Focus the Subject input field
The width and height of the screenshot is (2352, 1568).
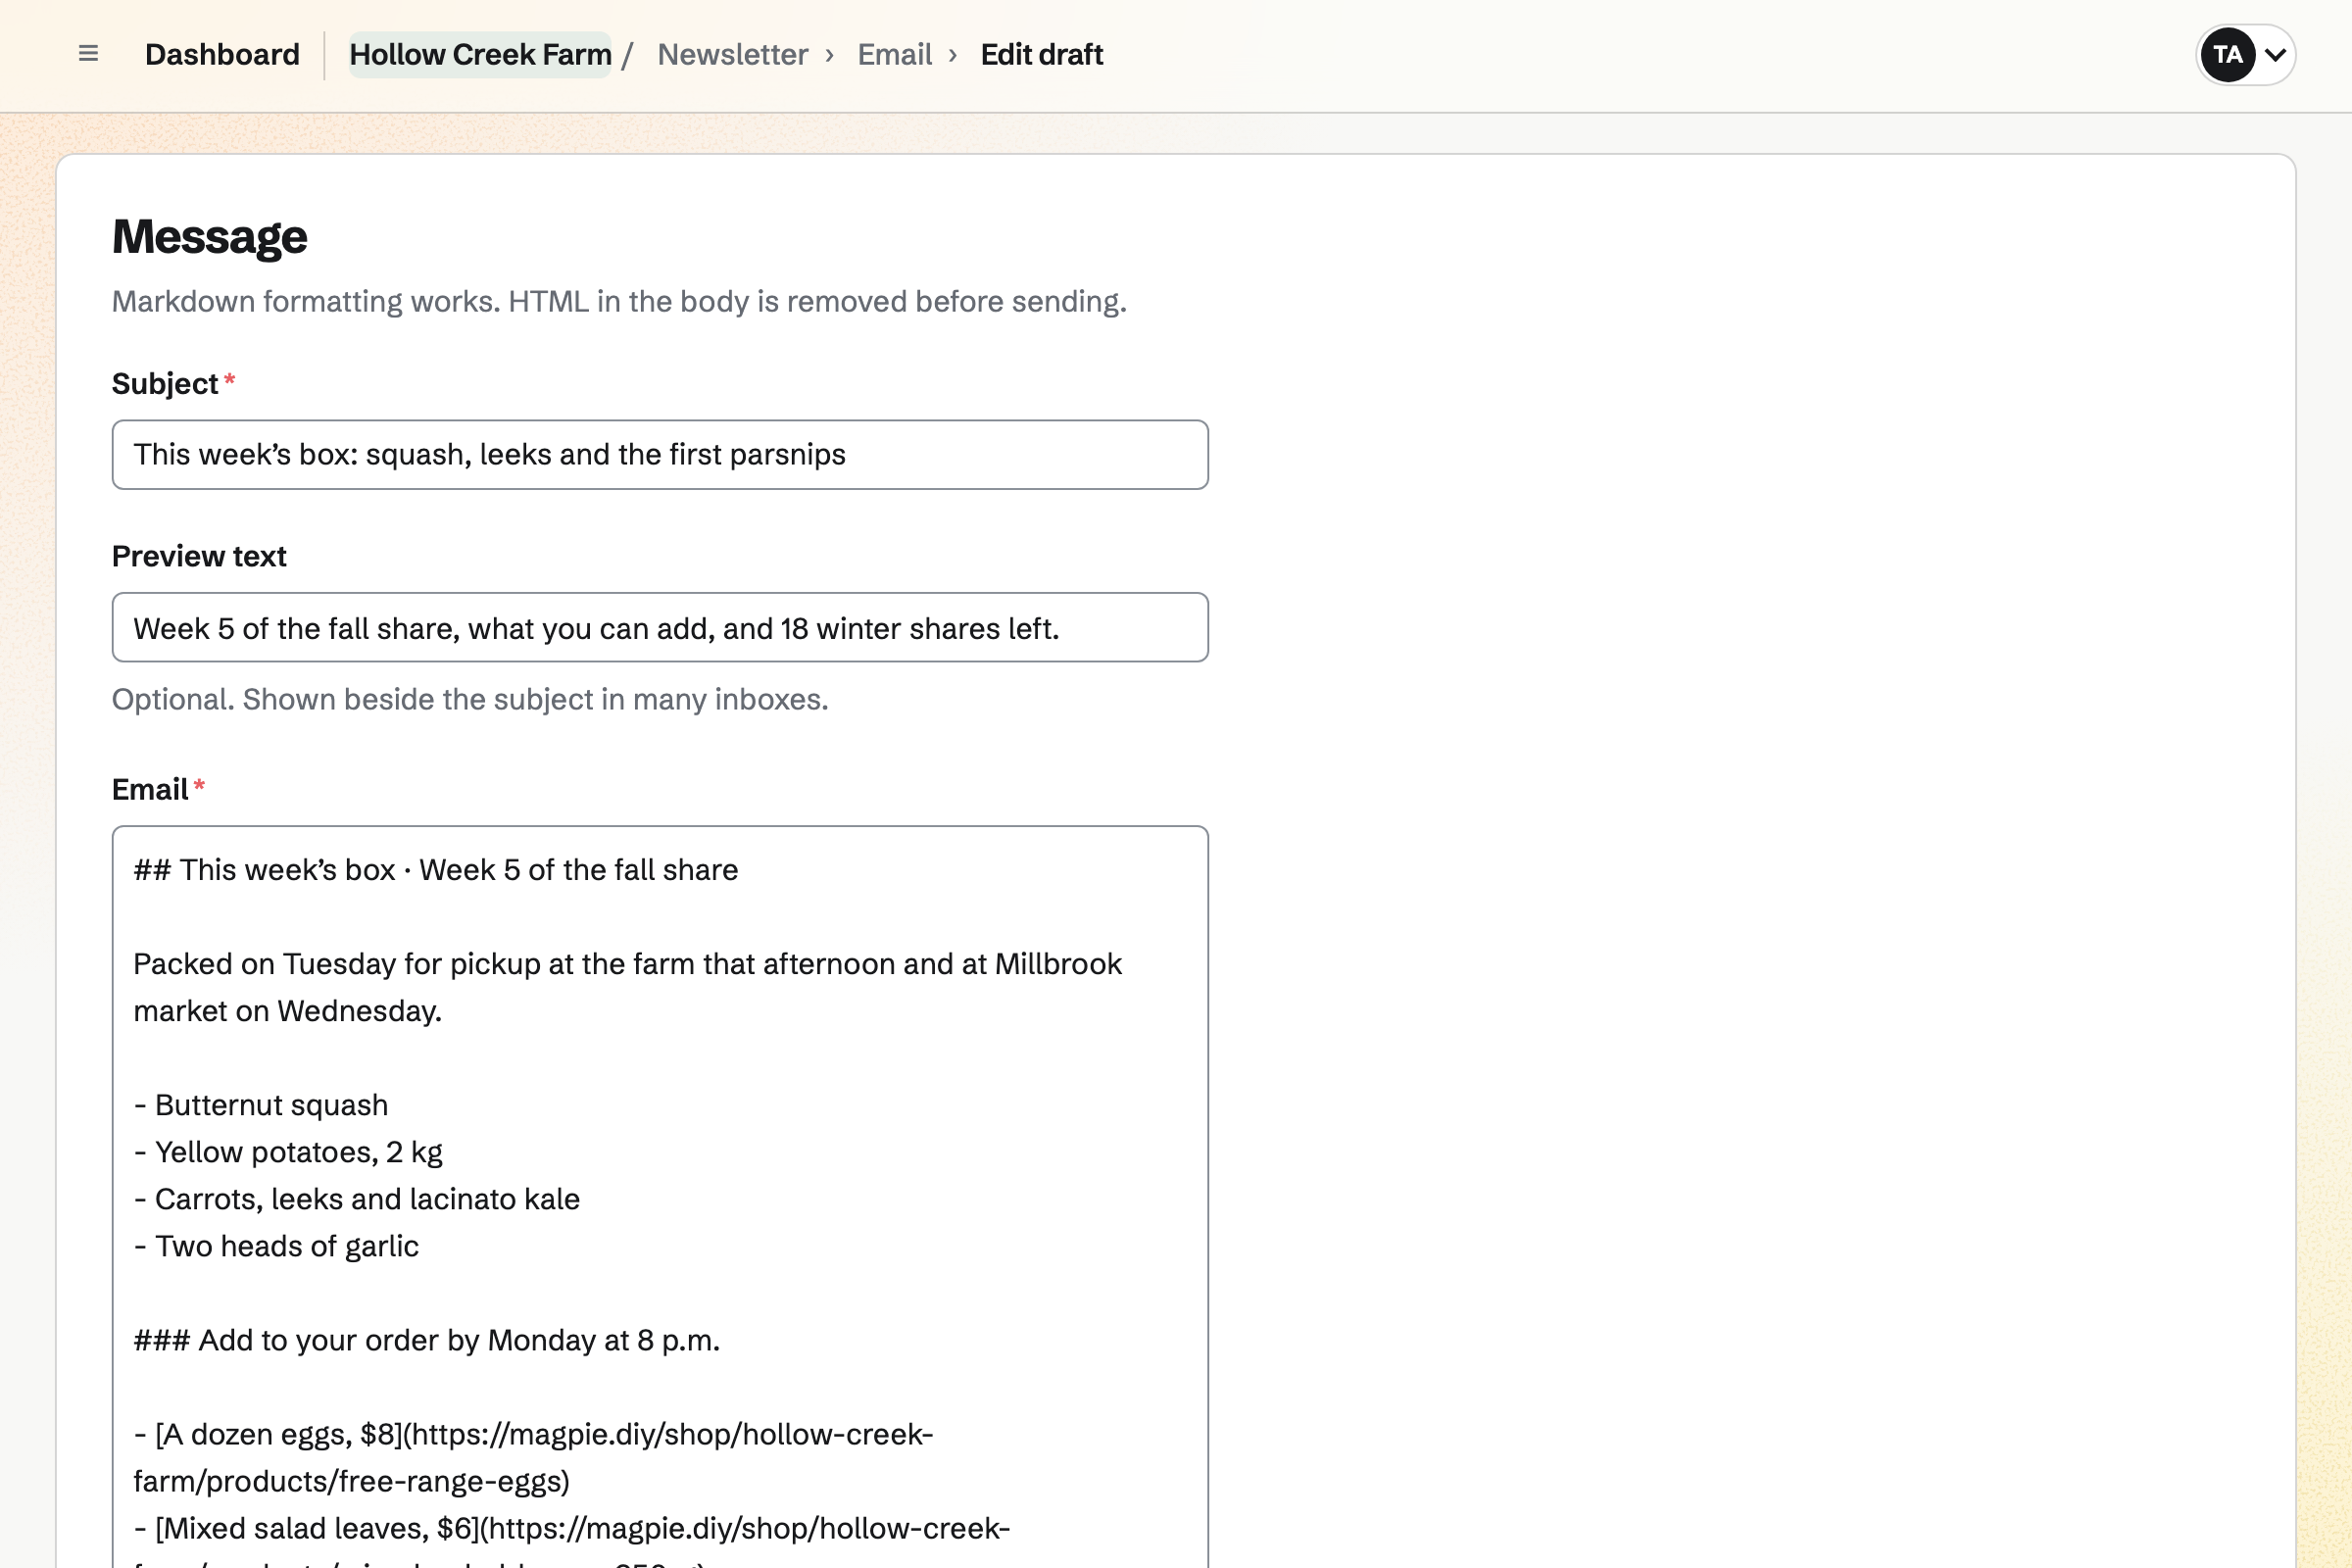pyautogui.click(x=660, y=455)
